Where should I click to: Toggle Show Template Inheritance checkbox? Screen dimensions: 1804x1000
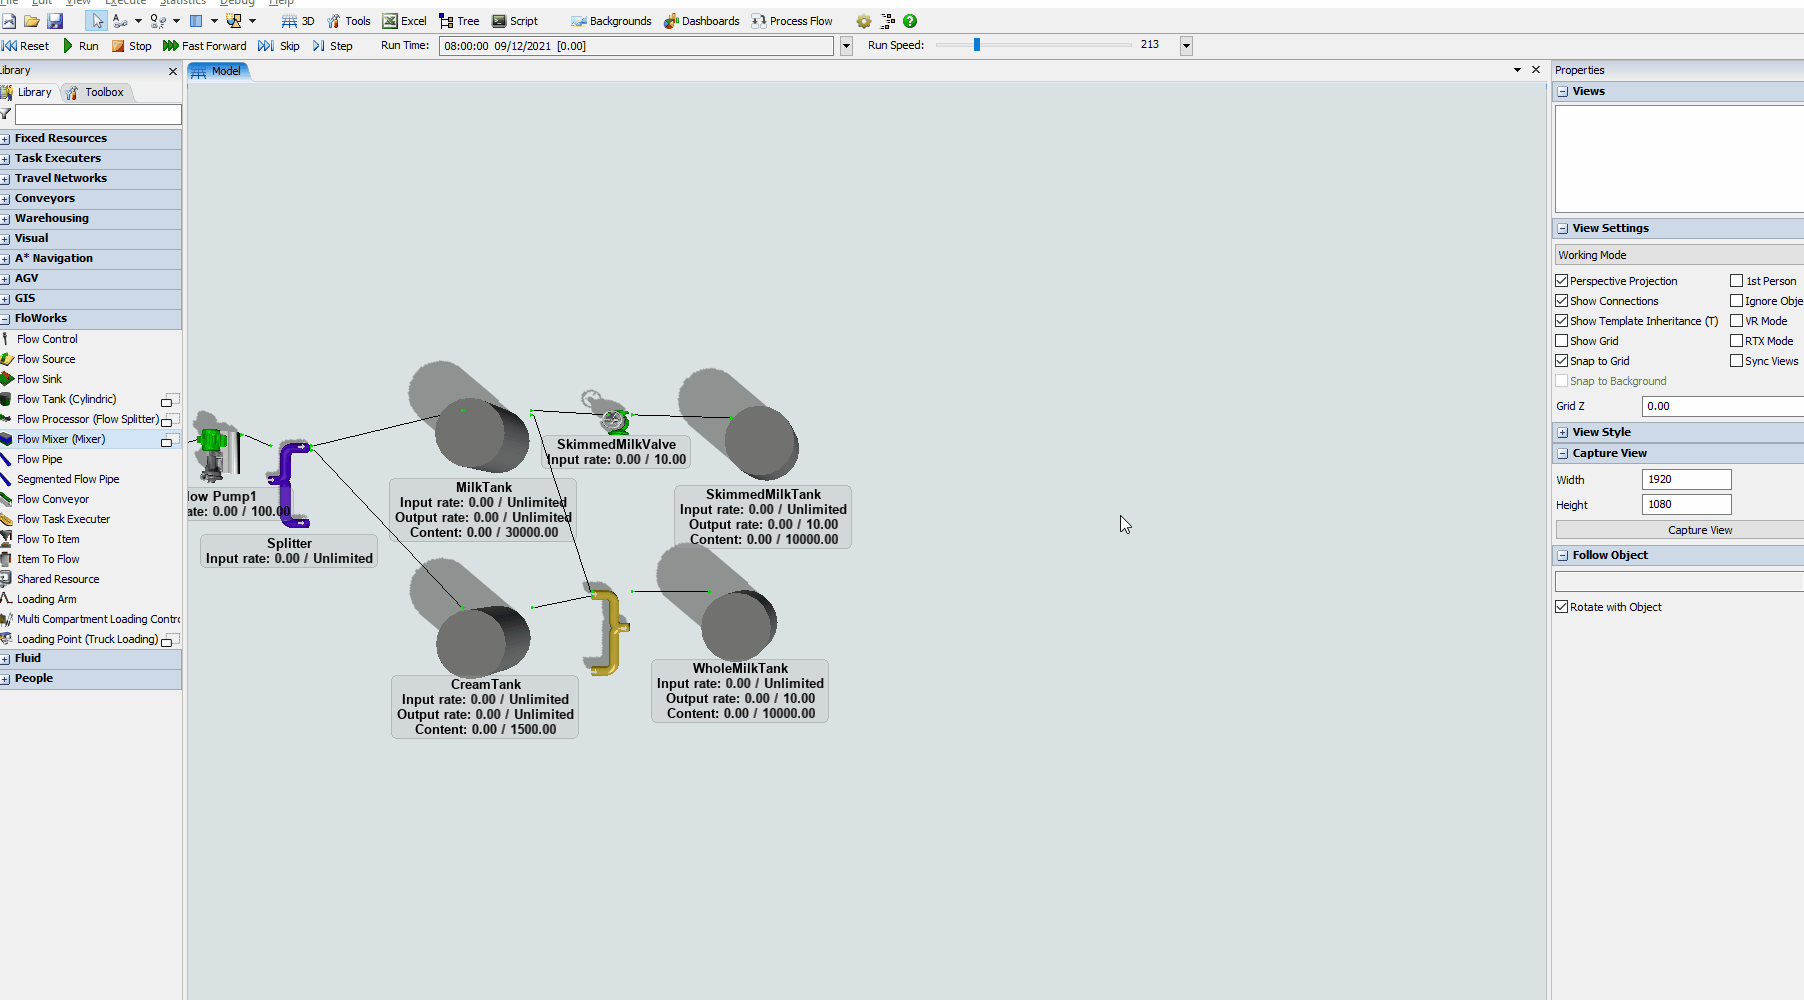(x=1562, y=321)
